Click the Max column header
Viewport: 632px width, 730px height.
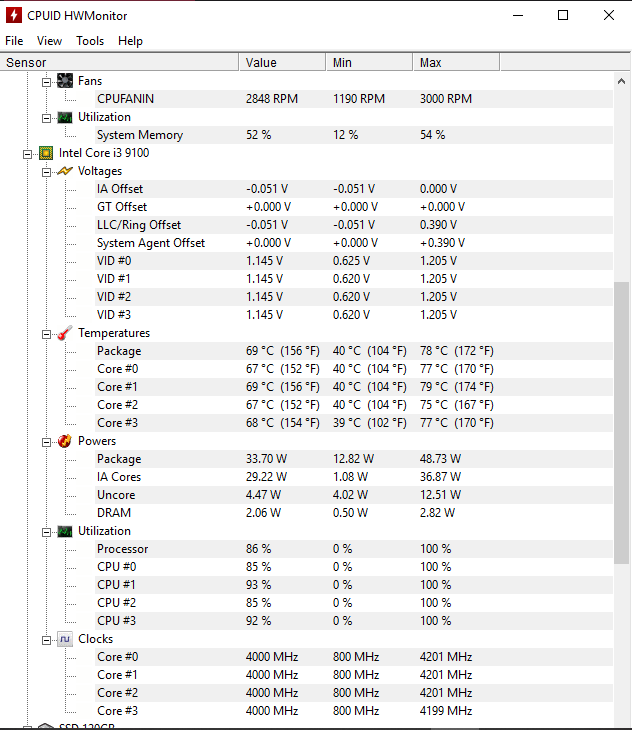(457, 62)
